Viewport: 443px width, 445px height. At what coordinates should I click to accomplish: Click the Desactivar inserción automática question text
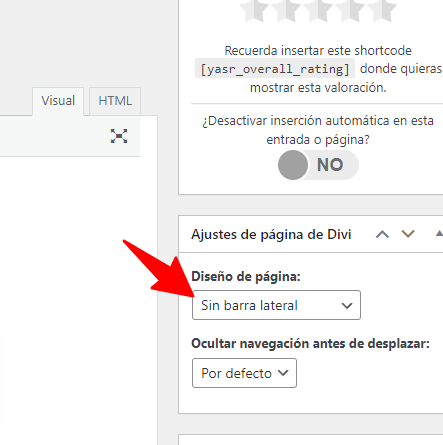318,130
